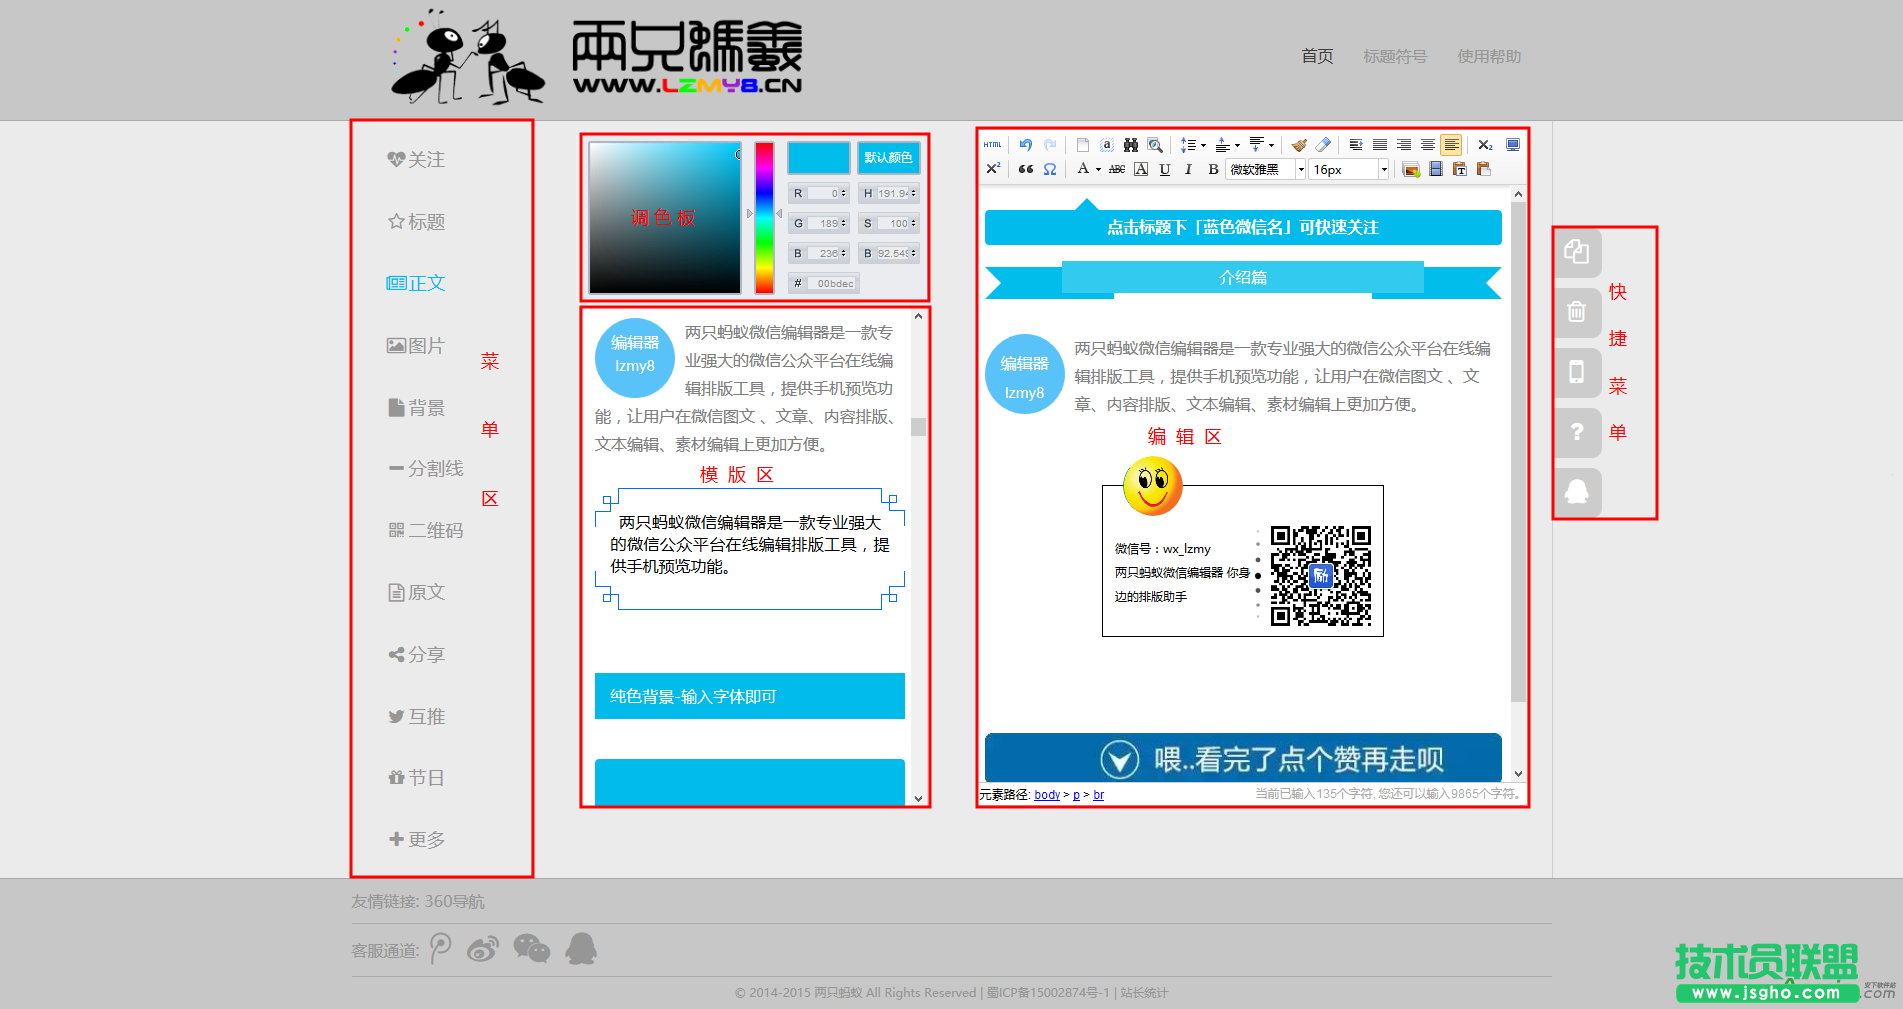Clear formatting with the eraser icon
The image size is (1903, 1009).
tap(1323, 146)
